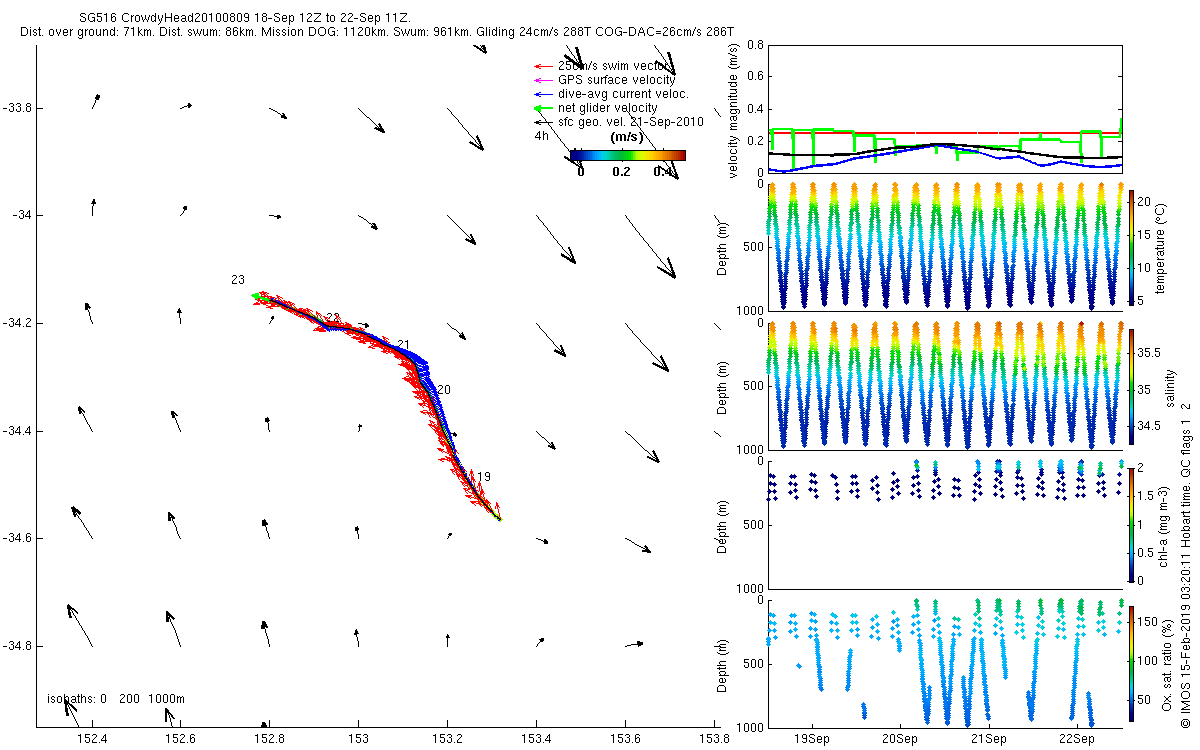The image size is (1200, 750).
Task: Click the 'velocity magnitude (m/s)' axis label
Action: [x=734, y=109]
